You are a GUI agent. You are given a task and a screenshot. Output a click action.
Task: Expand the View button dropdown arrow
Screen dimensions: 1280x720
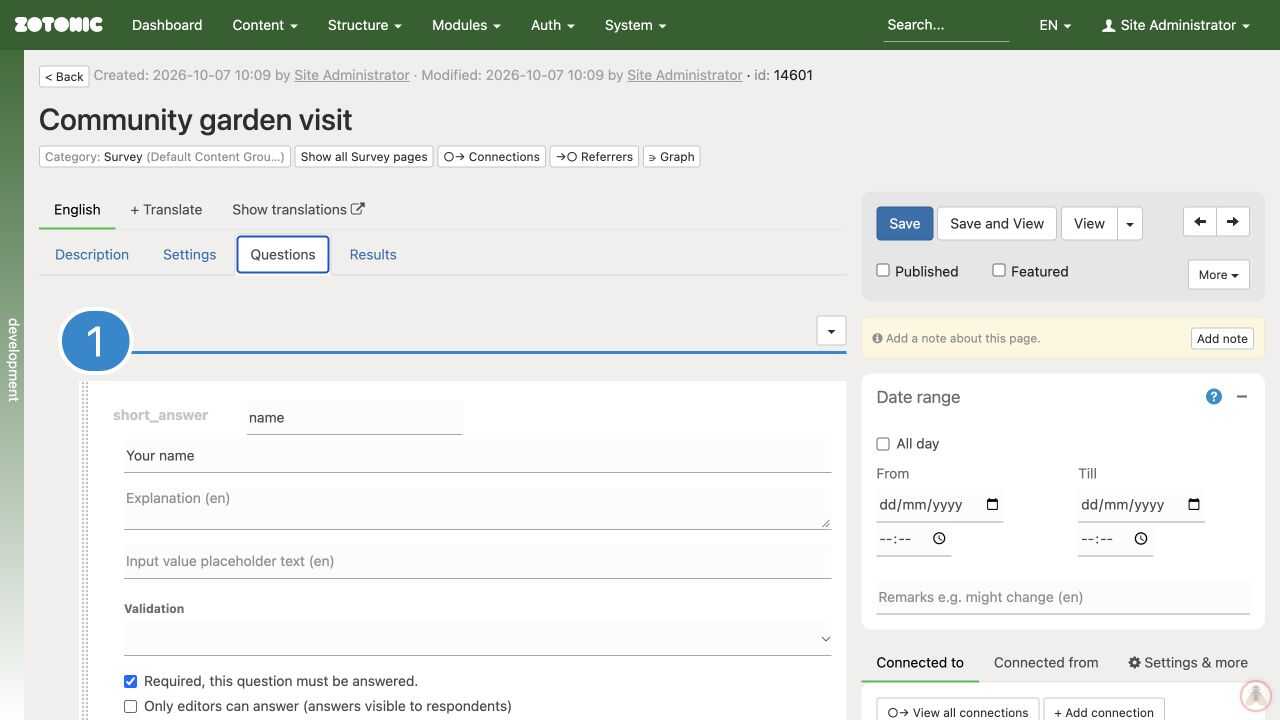[x=1130, y=223]
